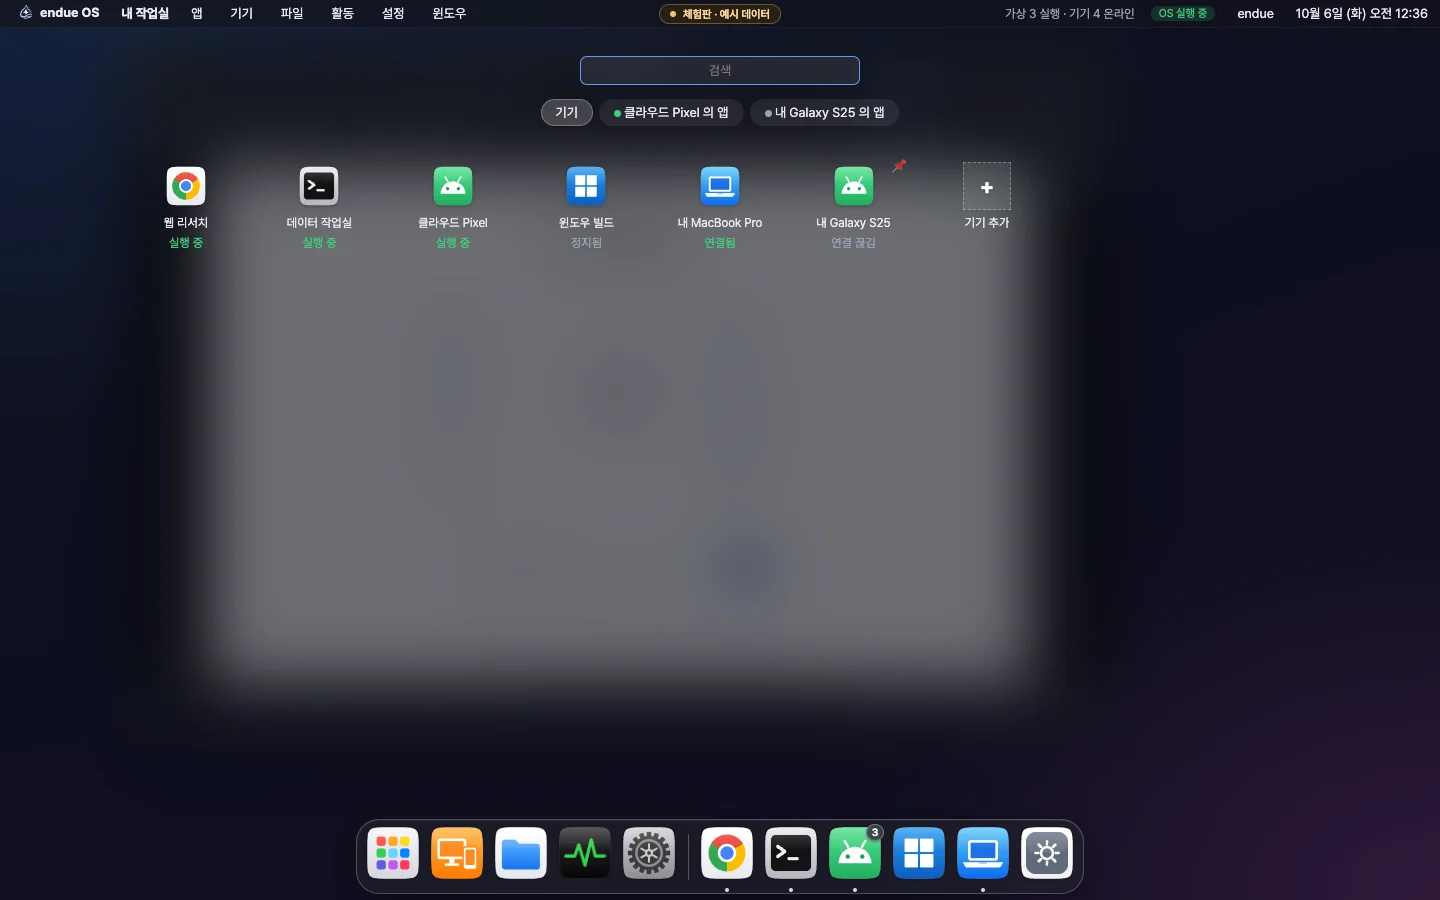Click the terminal icon in dock
Image resolution: width=1440 pixels, height=900 pixels.
tap(791, 853)
